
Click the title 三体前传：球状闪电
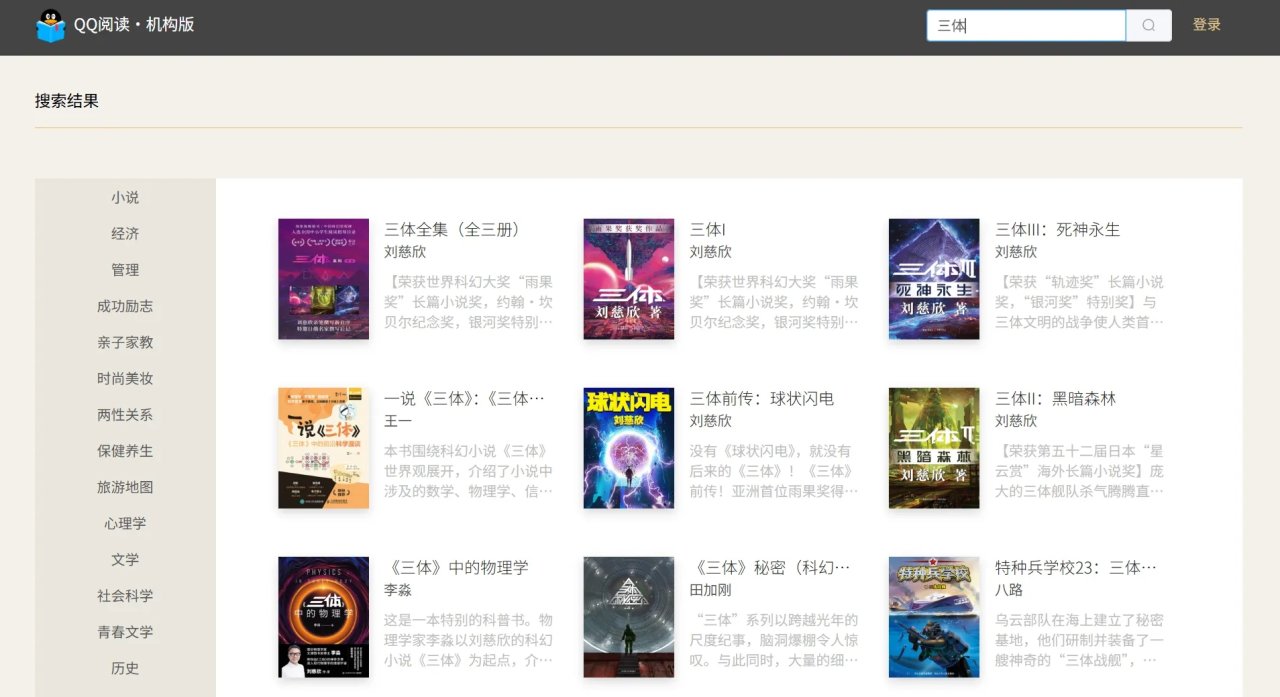coord(762,398)
